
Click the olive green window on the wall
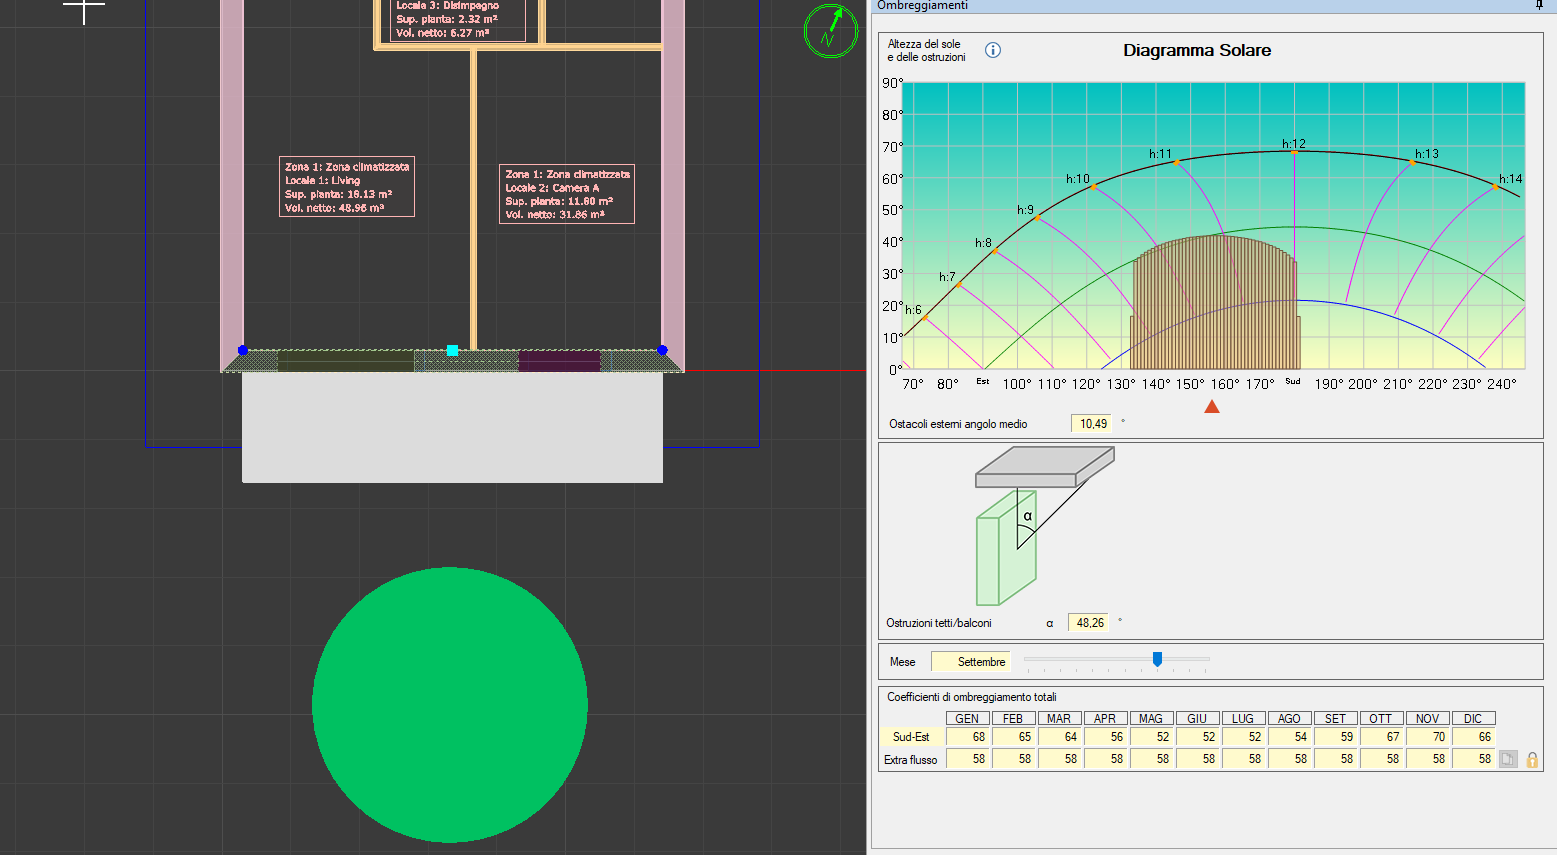(346, 361)
